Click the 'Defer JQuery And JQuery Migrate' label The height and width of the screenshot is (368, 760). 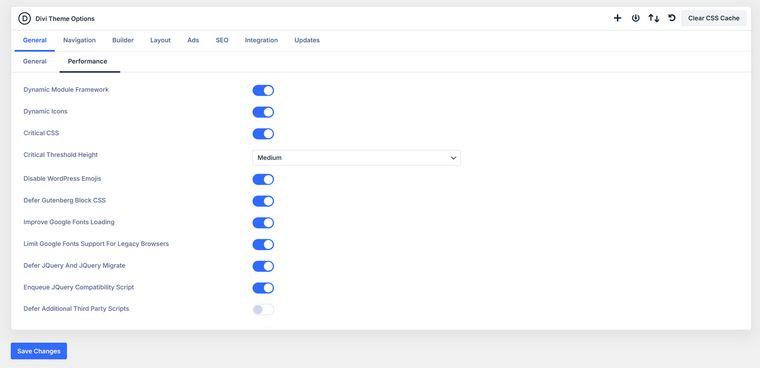(75, 265)
